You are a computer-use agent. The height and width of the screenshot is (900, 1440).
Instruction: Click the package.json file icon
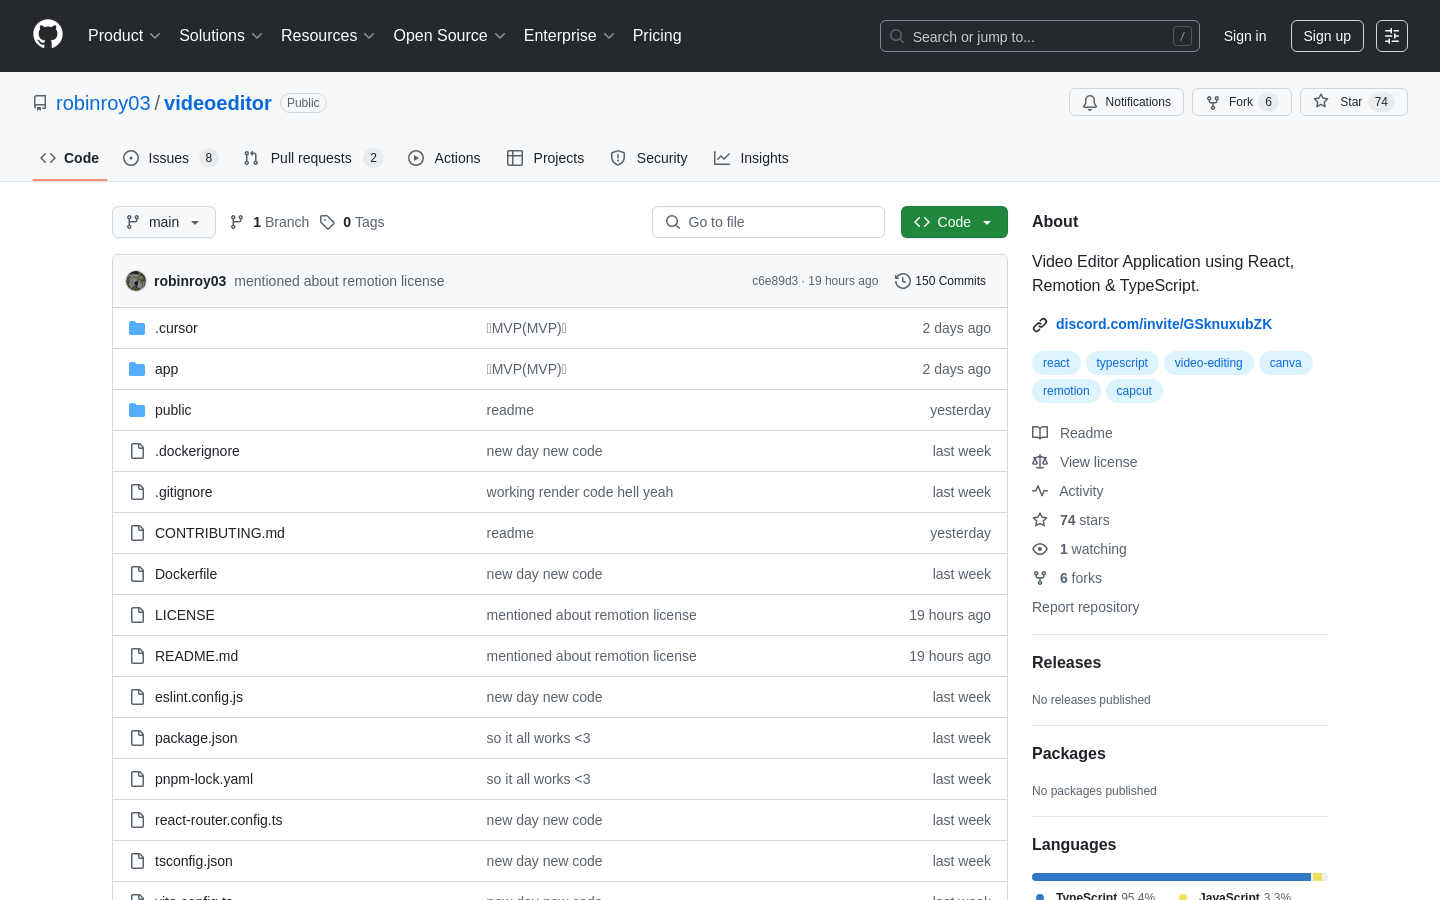[137, 738]
